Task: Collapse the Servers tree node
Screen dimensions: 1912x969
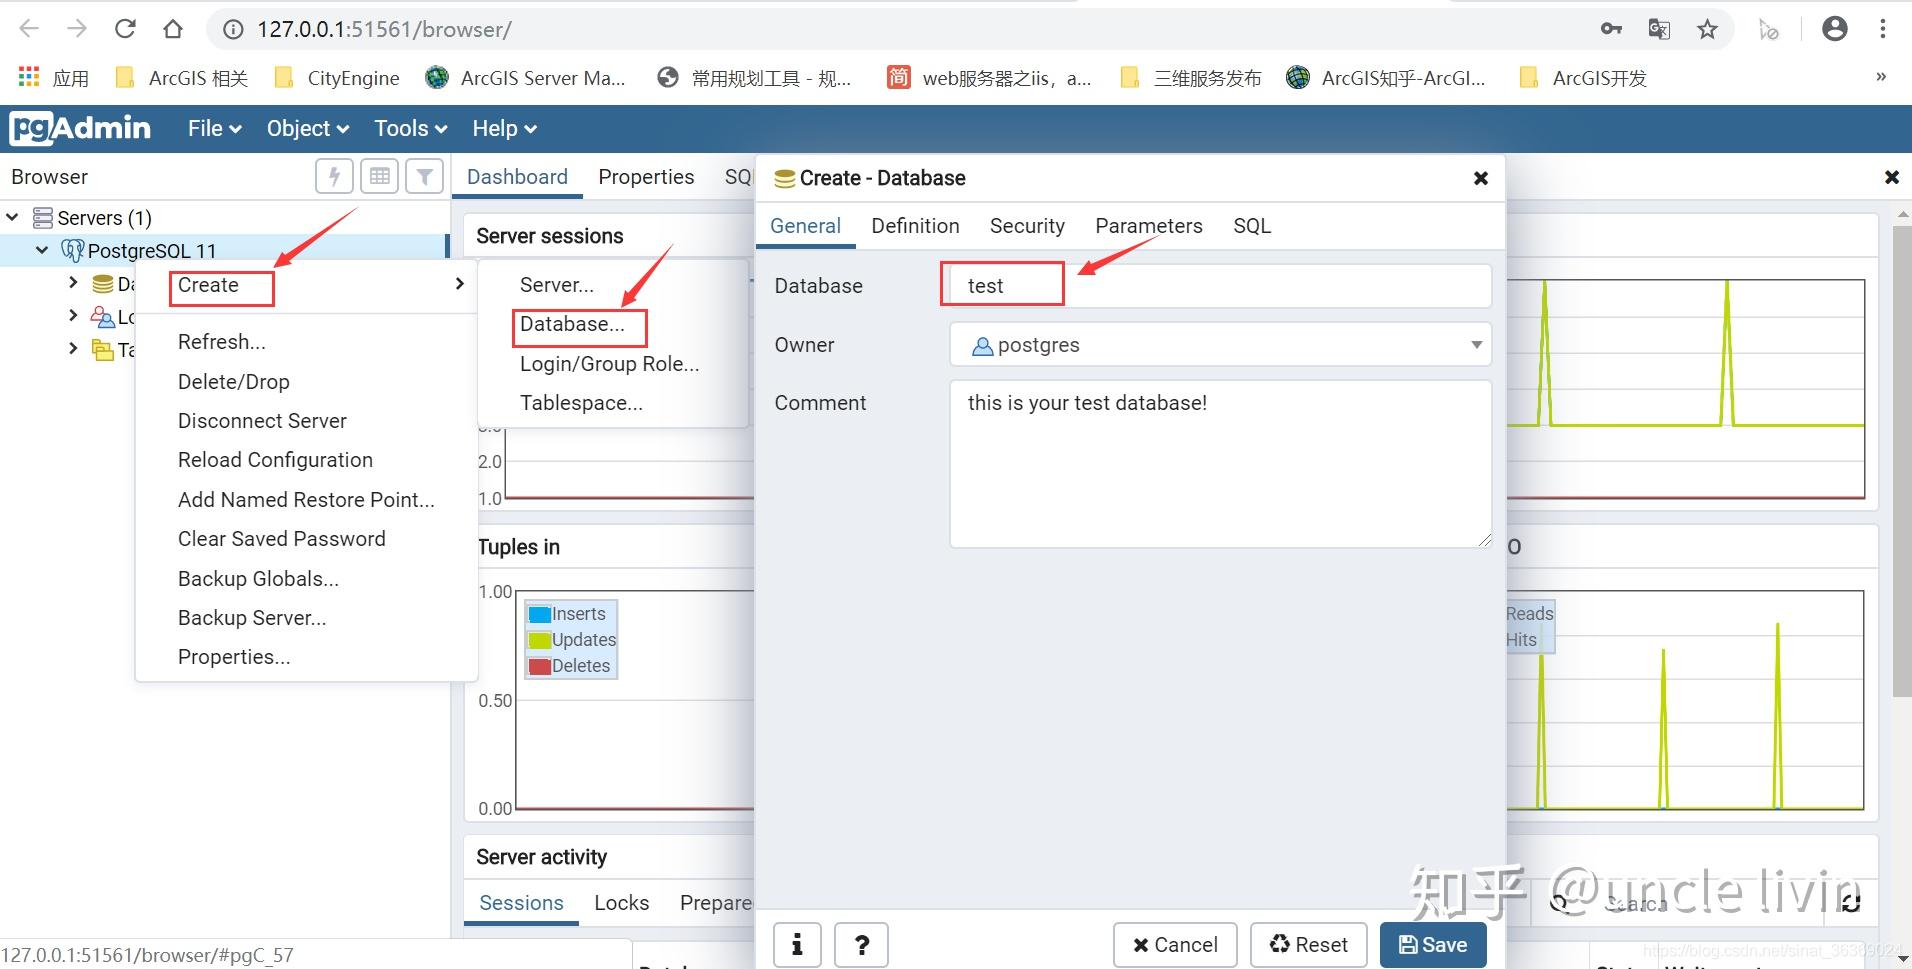Action: click(12, 217)
